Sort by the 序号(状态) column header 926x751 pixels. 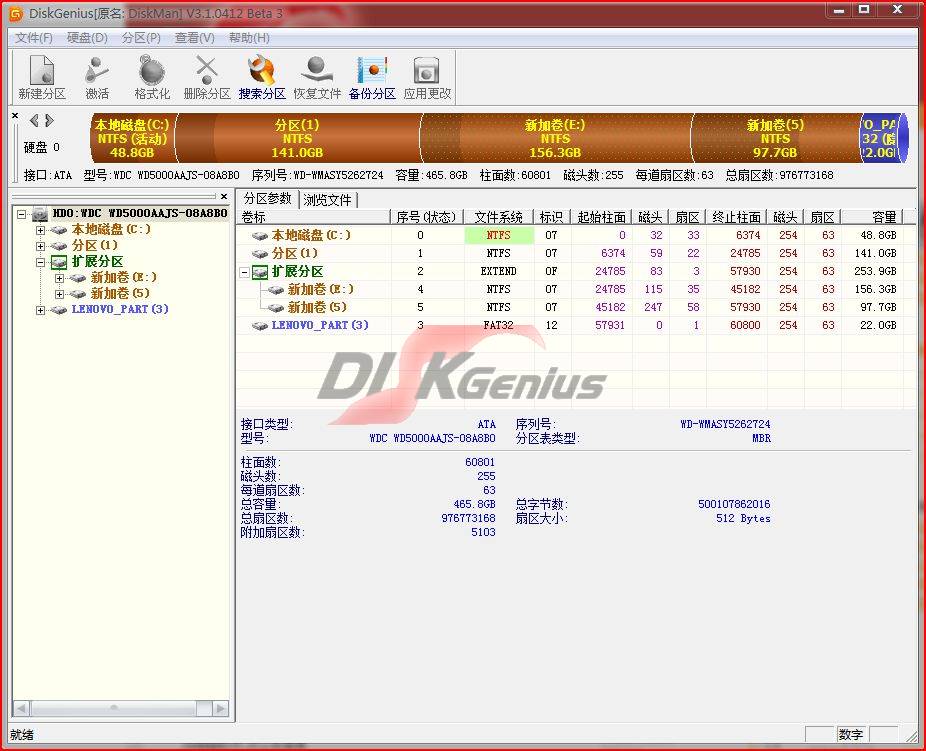point(427,217)
